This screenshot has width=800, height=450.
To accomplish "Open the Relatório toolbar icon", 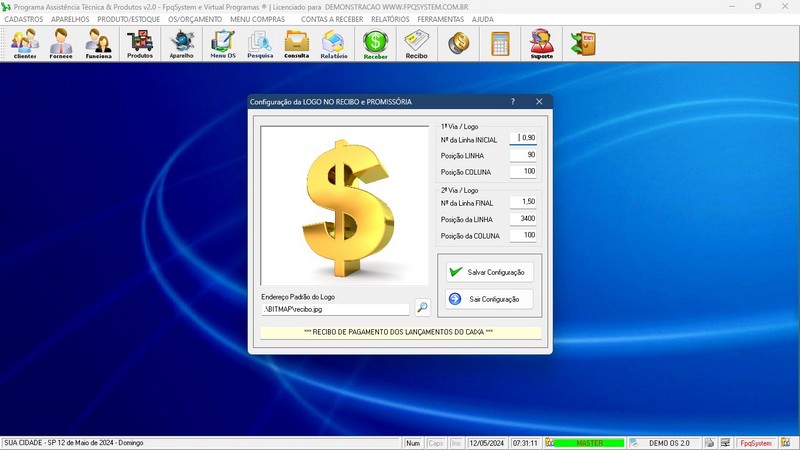I will (x=334, y=44).
